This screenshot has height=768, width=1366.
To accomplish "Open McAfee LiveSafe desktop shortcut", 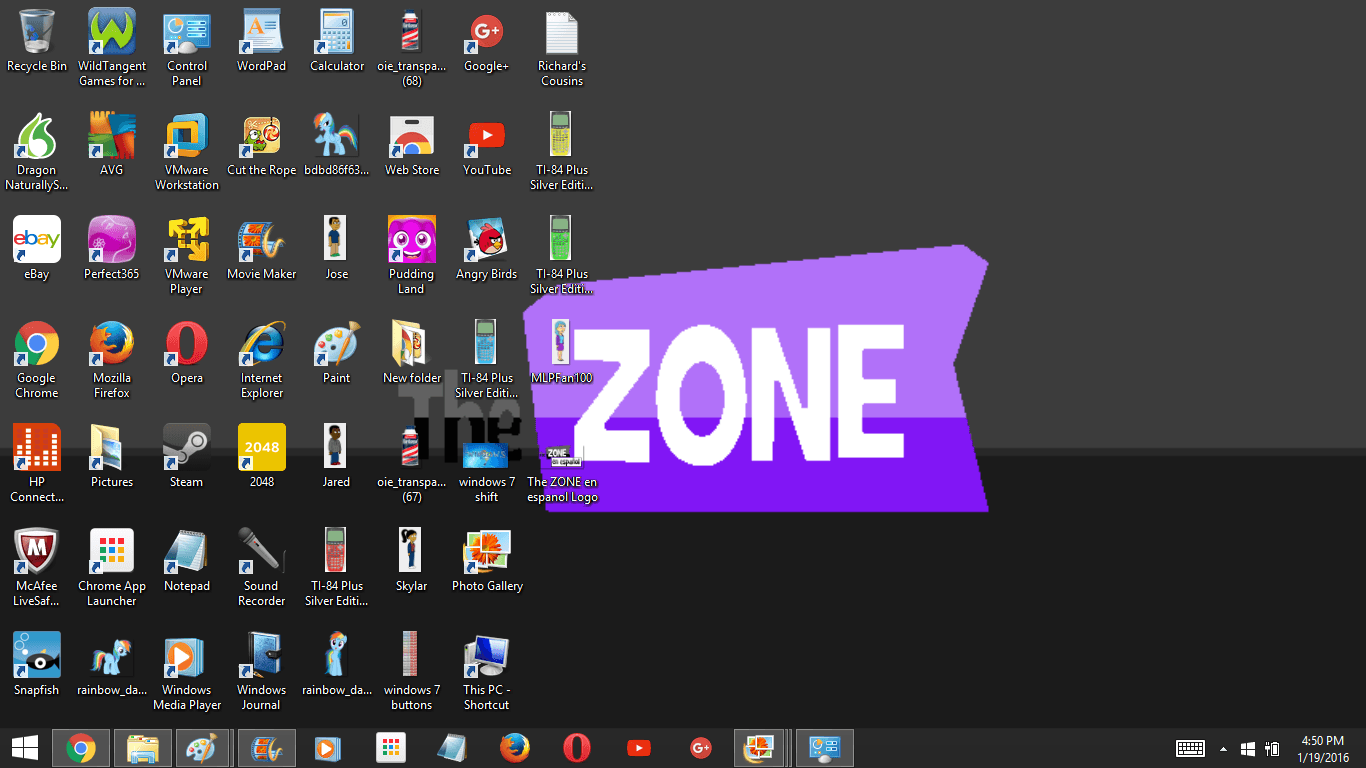I will point(37,568).
